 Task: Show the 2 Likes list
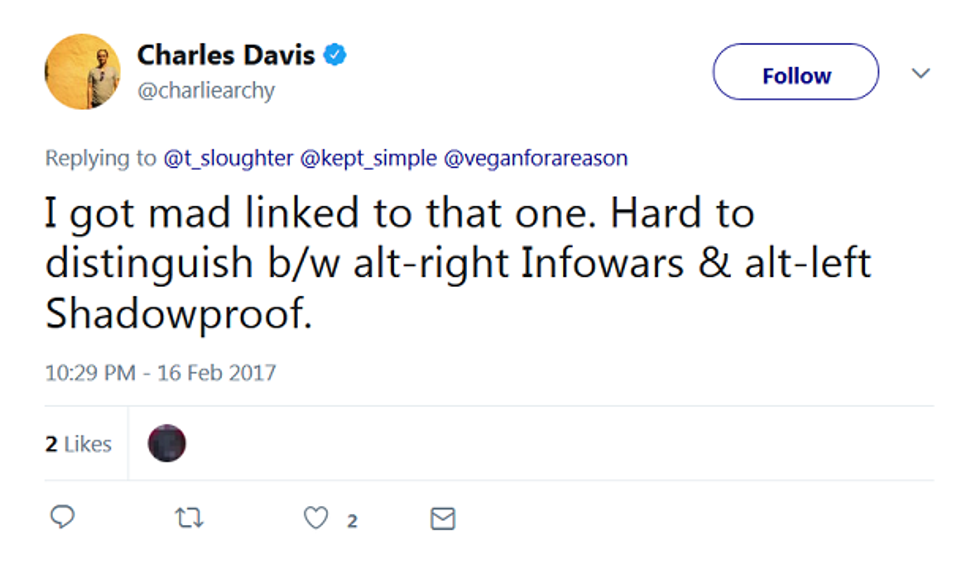(x=78, y=444)
